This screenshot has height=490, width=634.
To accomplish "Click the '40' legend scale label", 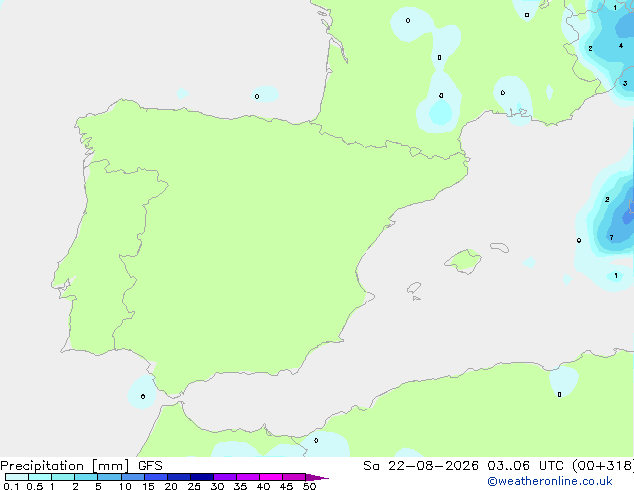I will tap(263, 486).
